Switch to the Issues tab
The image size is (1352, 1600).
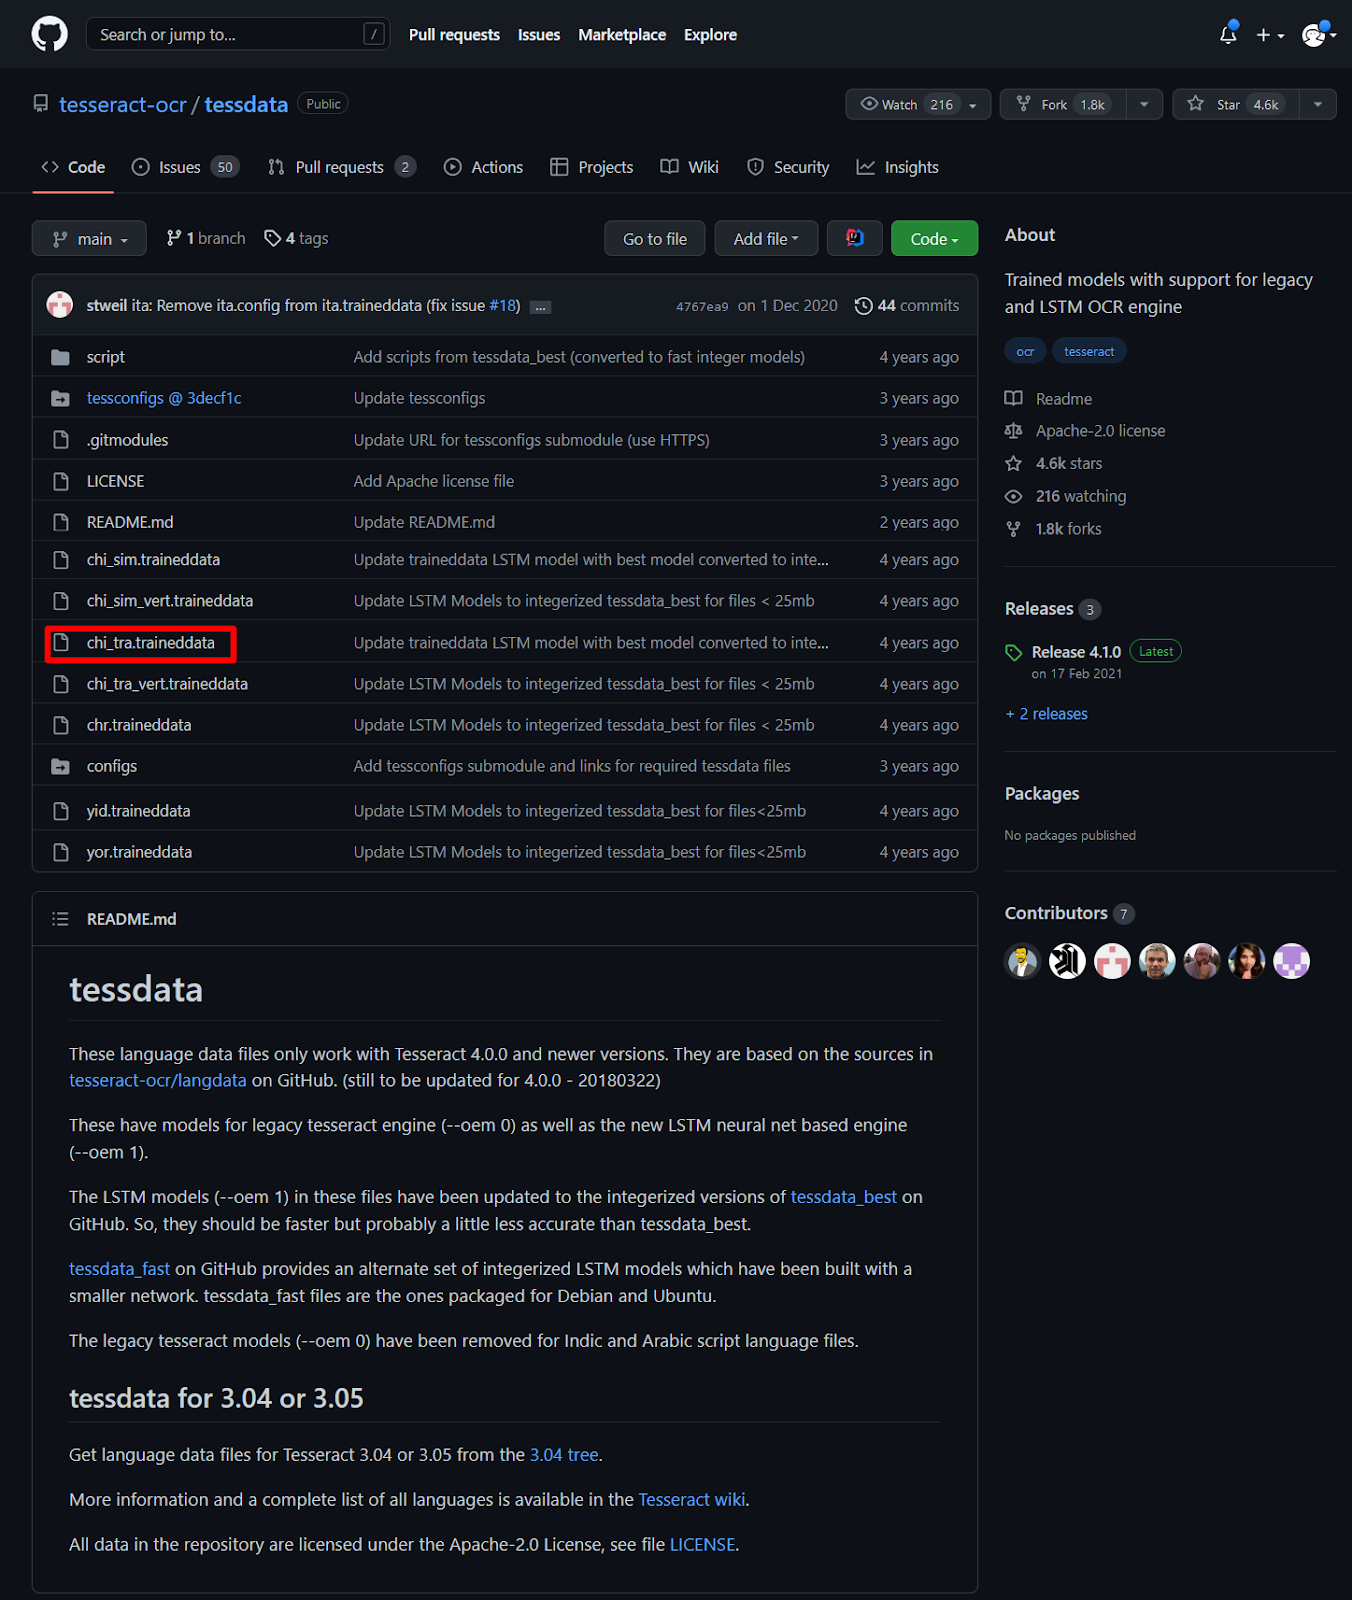click(186, 167)
